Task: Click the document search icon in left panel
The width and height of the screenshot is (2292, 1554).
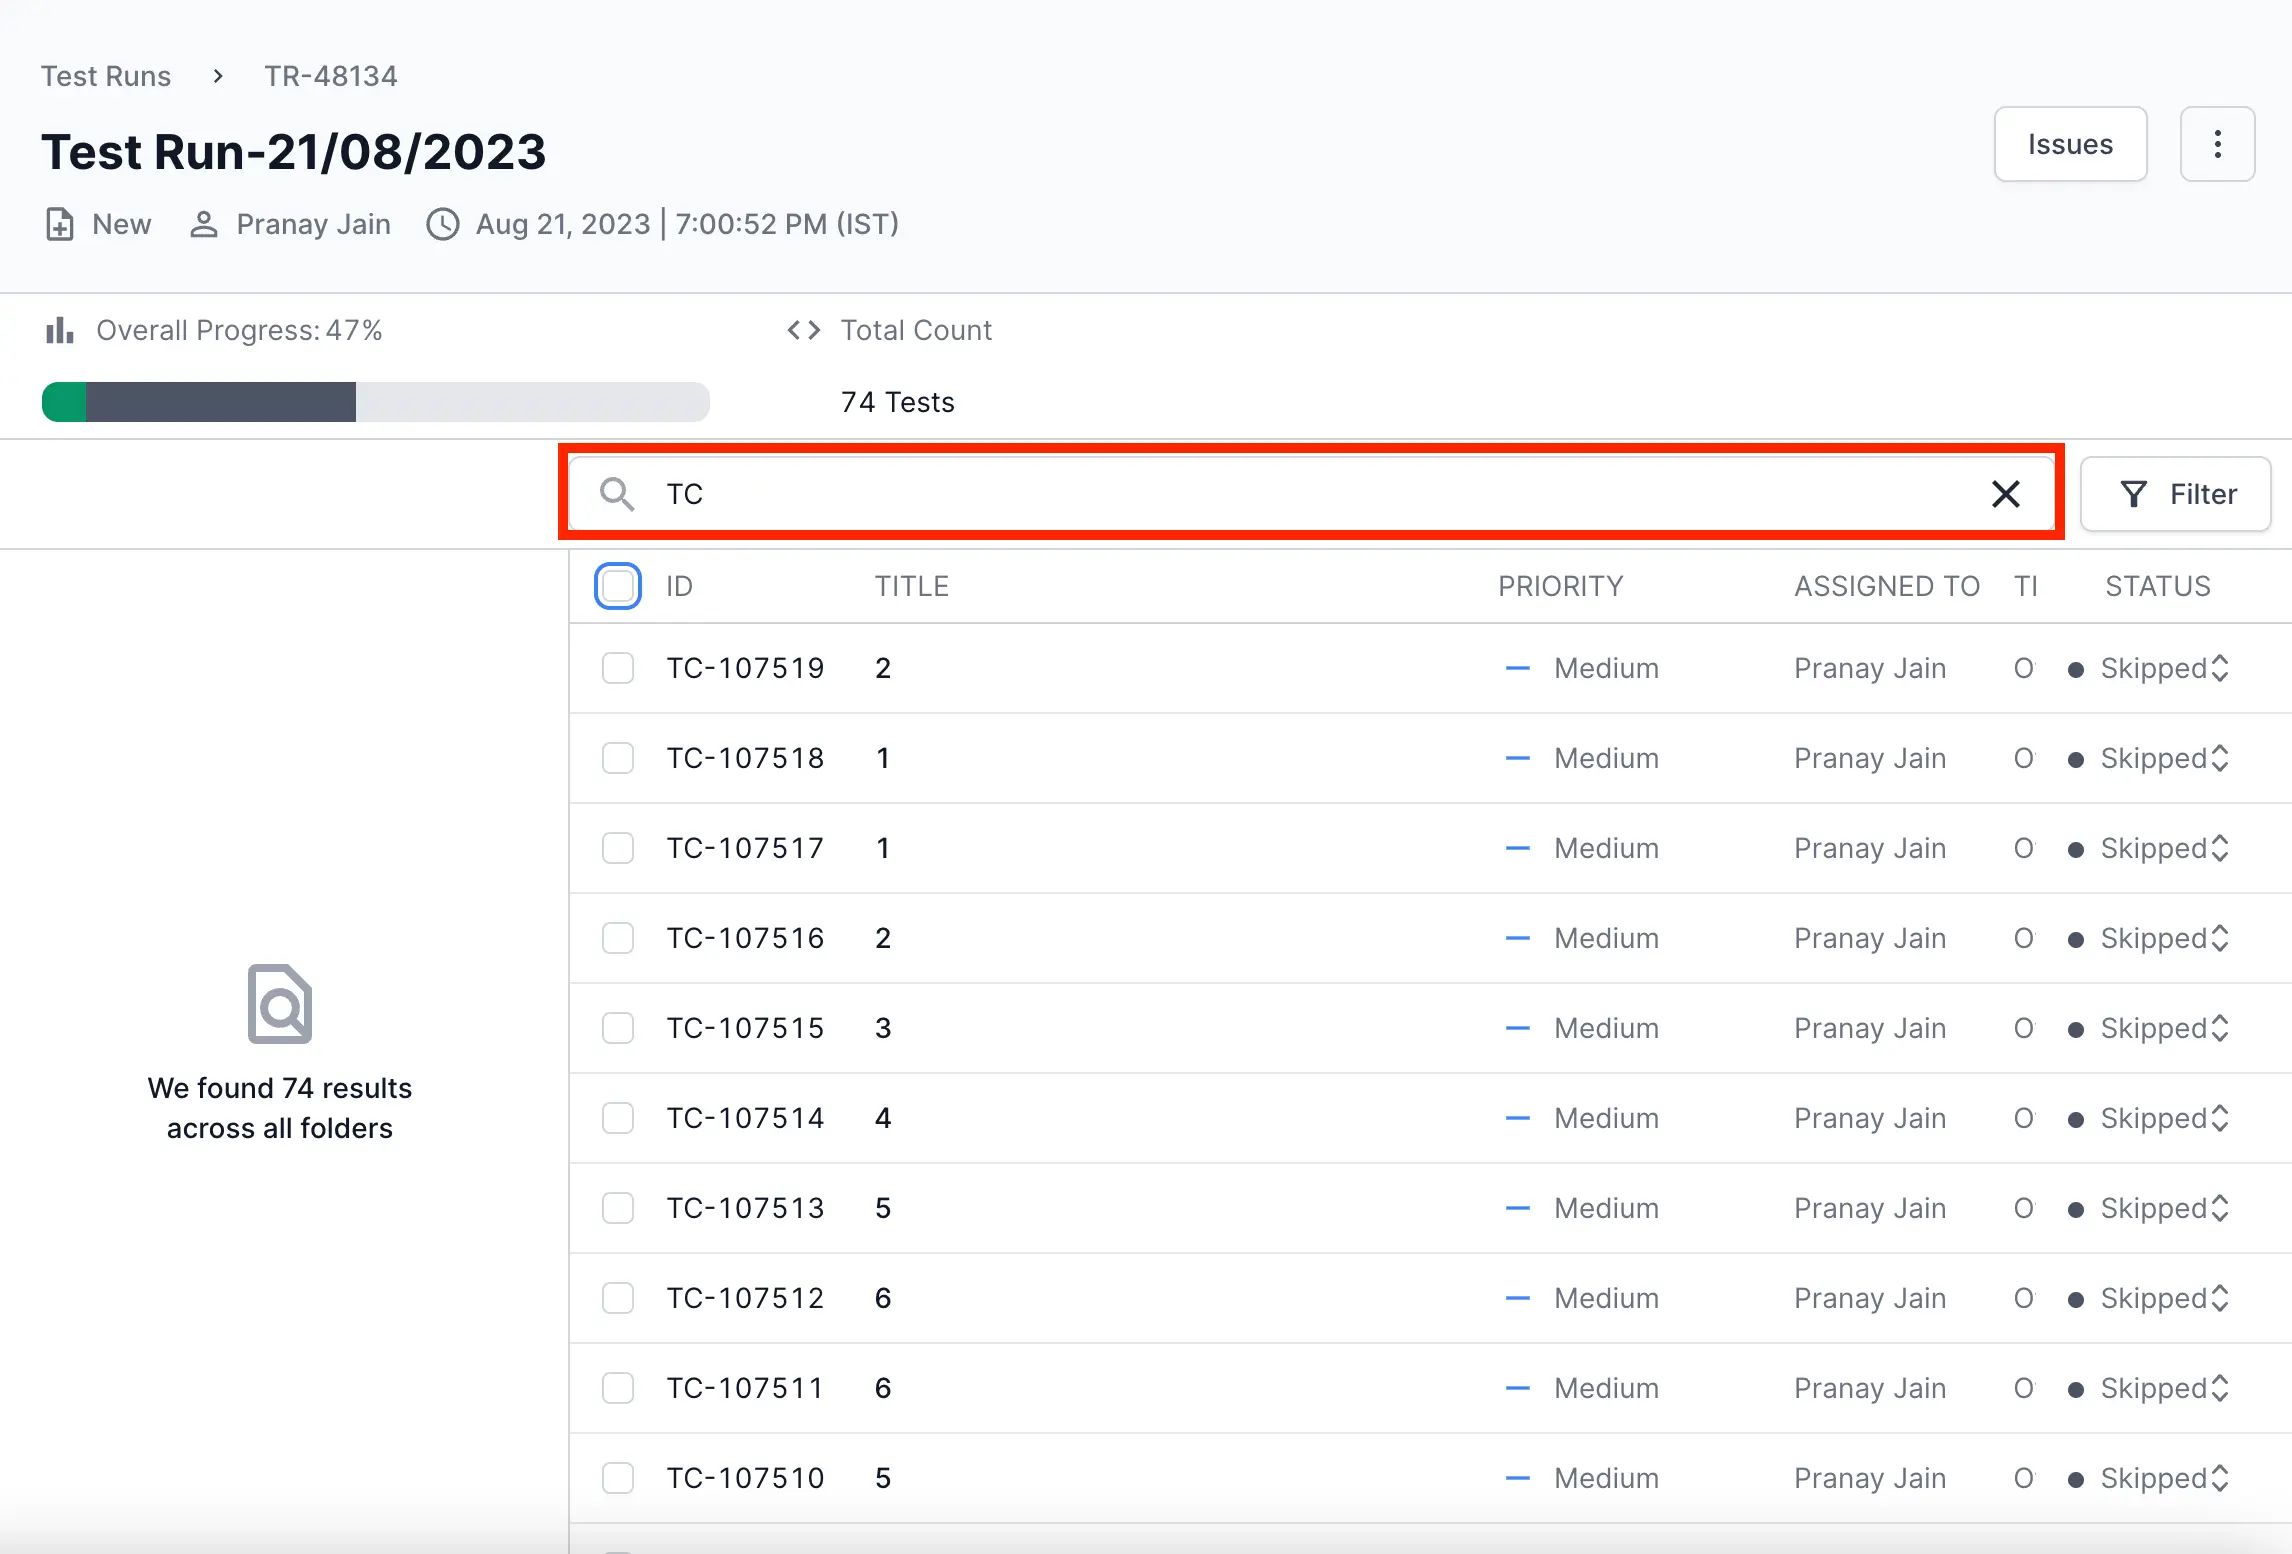Action: point(280,1004)
